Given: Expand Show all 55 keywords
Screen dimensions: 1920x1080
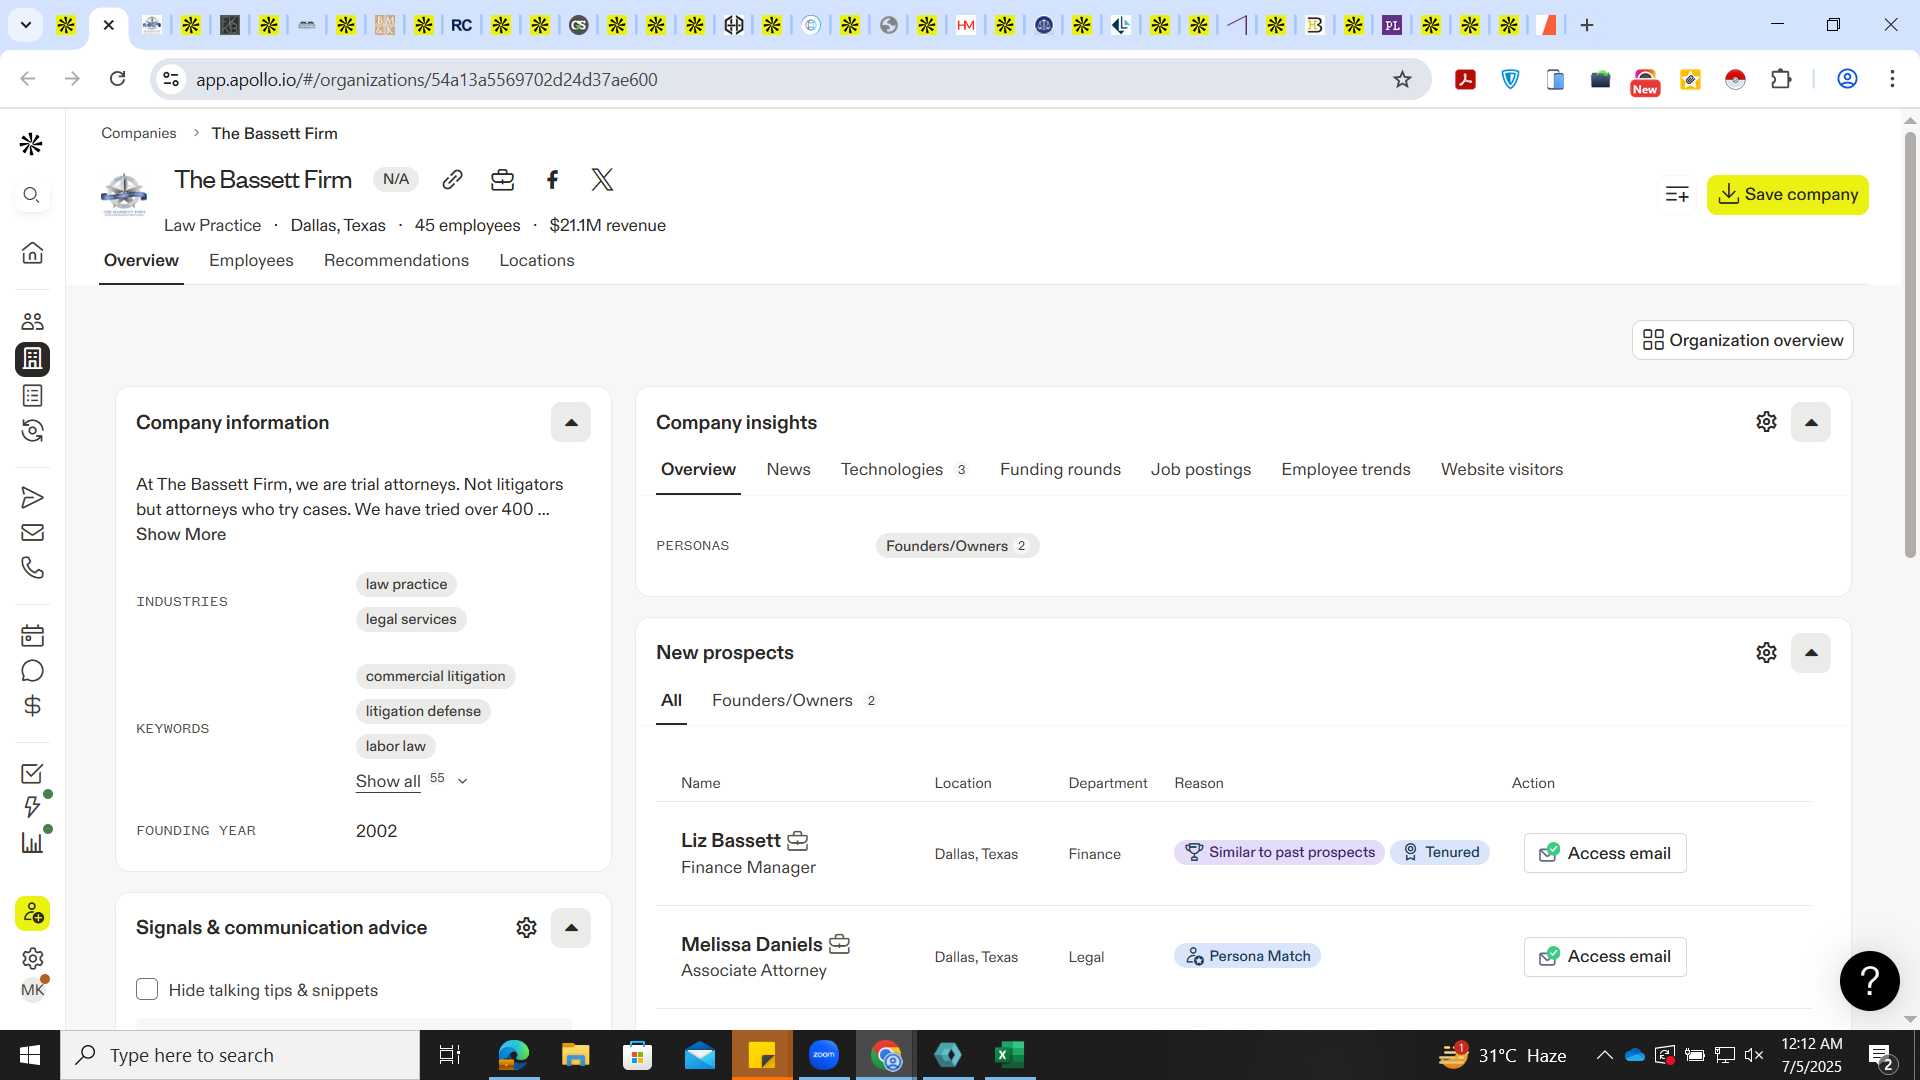Looking at the screenshot, I should click(x=411, y=781).
